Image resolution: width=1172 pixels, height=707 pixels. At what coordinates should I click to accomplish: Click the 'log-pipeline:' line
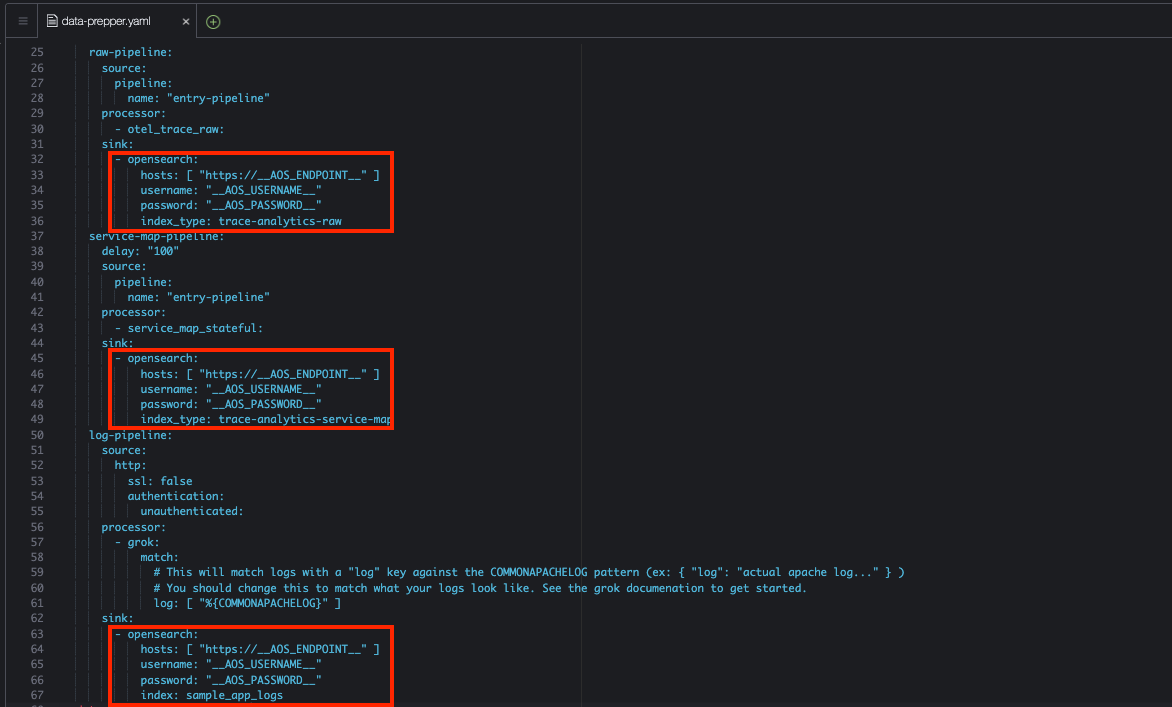(x=130, y=435)
